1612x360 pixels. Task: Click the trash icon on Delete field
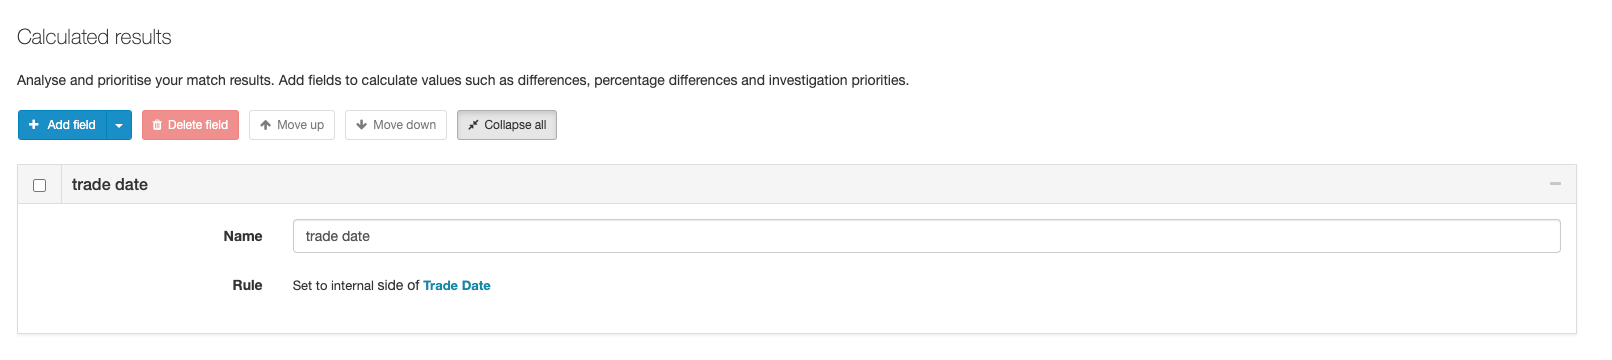click(157, 125)
